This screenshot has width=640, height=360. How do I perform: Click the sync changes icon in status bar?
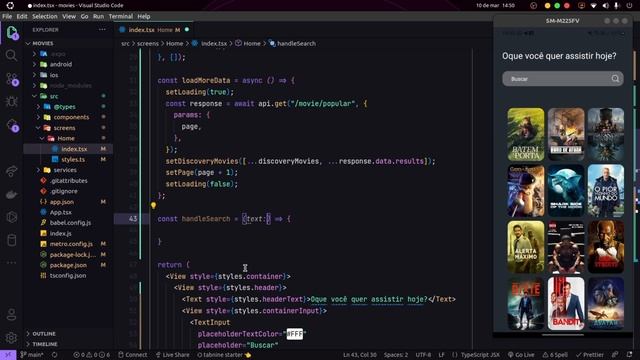(x=54, y=355)
